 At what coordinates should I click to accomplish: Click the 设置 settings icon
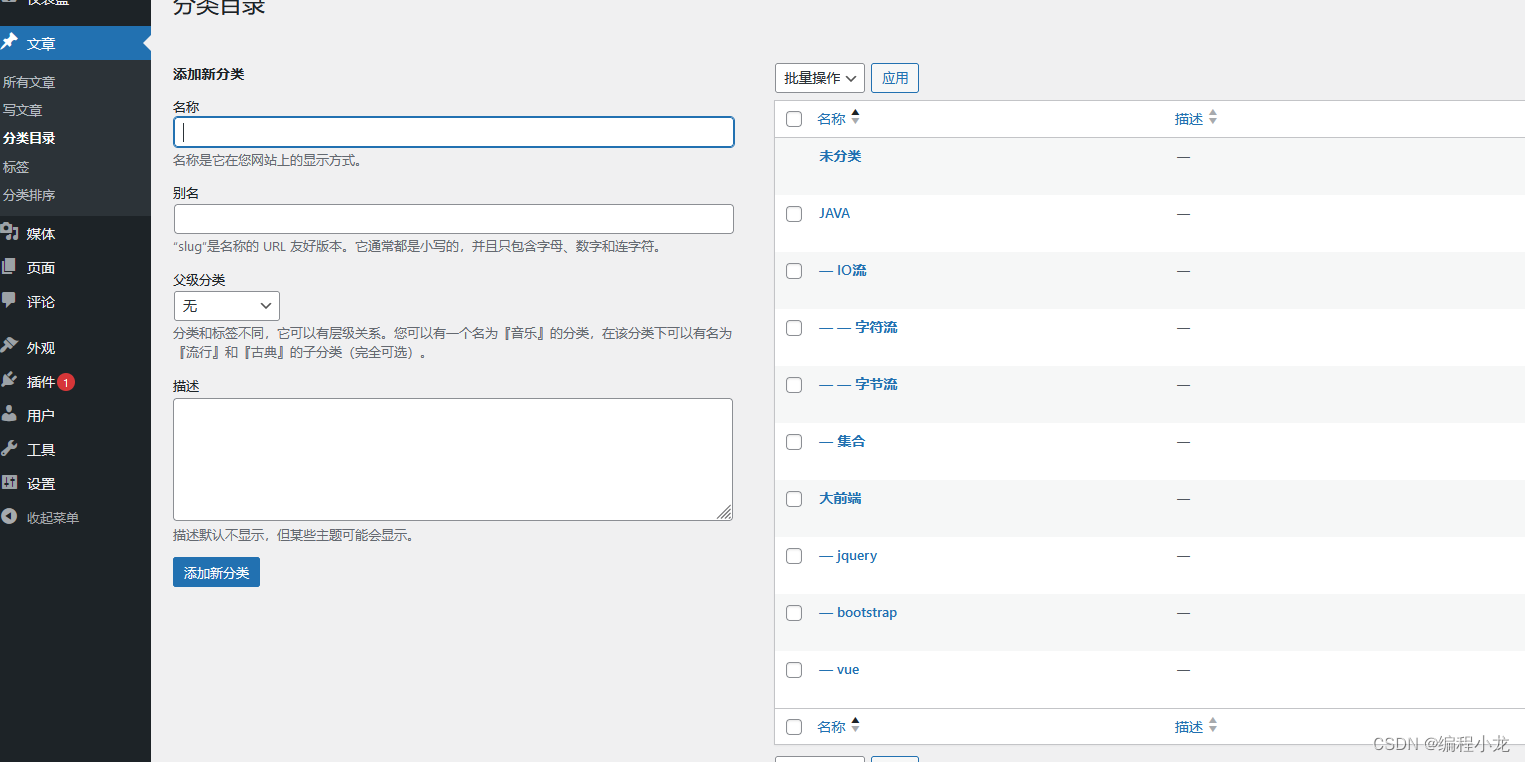click(x=9, y=482)
